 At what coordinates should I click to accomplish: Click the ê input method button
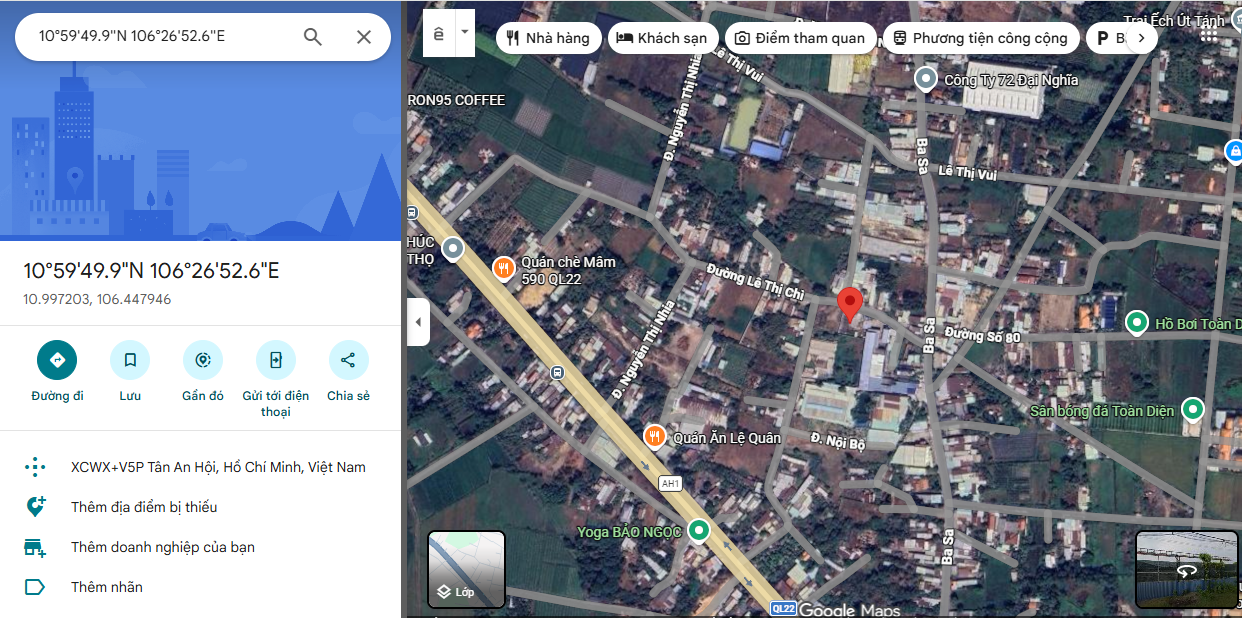[x=439, y=33]
